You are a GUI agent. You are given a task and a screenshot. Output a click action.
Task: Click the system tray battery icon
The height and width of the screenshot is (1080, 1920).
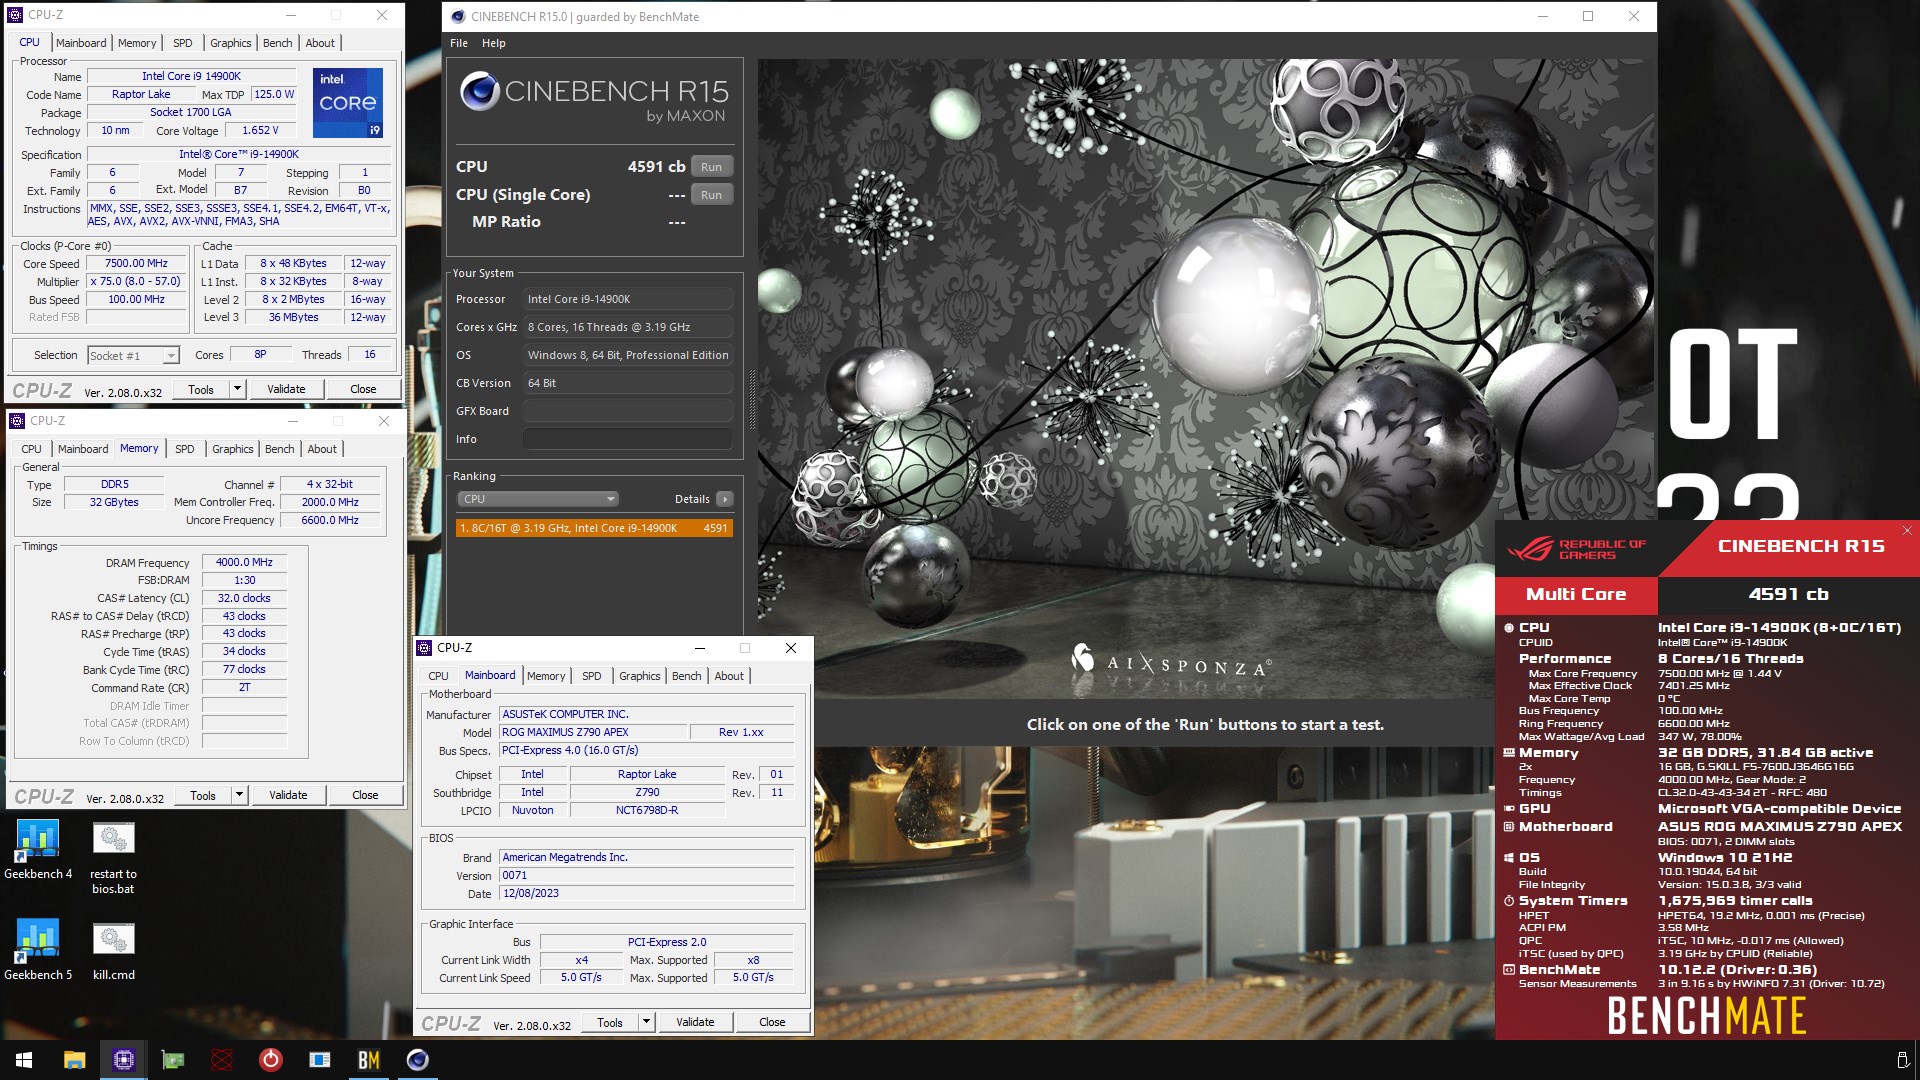1902,1060
